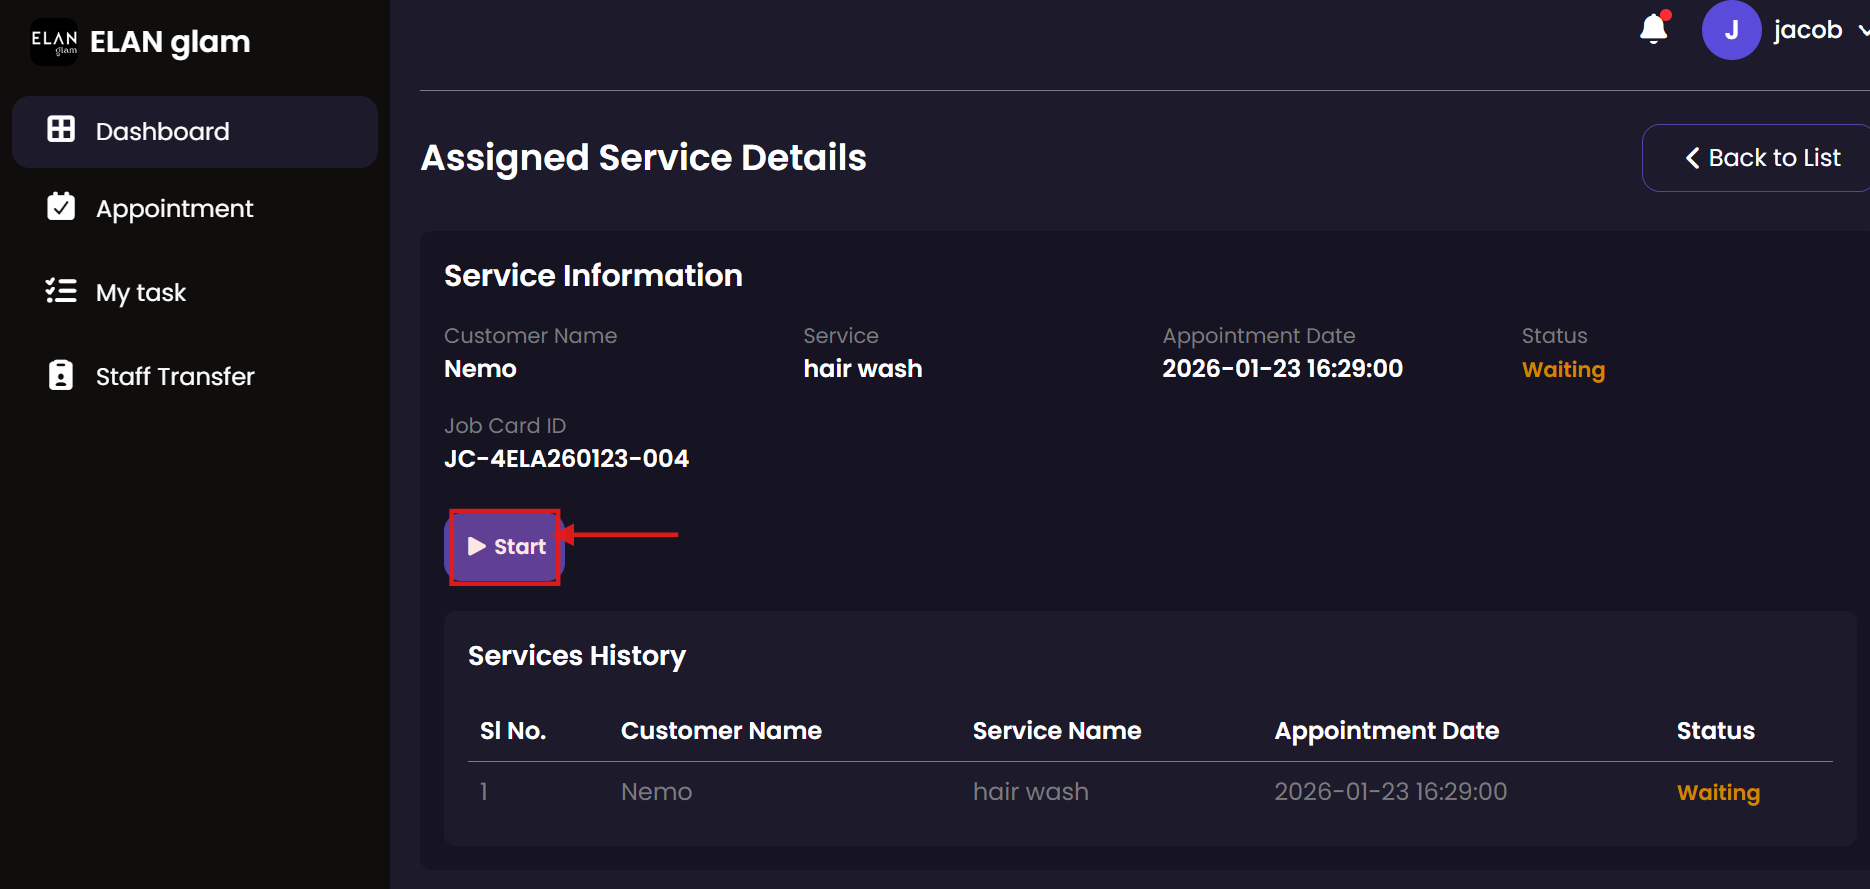The width and height of the screenshot is (1870, 889).
Task: Select the Nemo row in Services History
Action: (x=656, y=791)
